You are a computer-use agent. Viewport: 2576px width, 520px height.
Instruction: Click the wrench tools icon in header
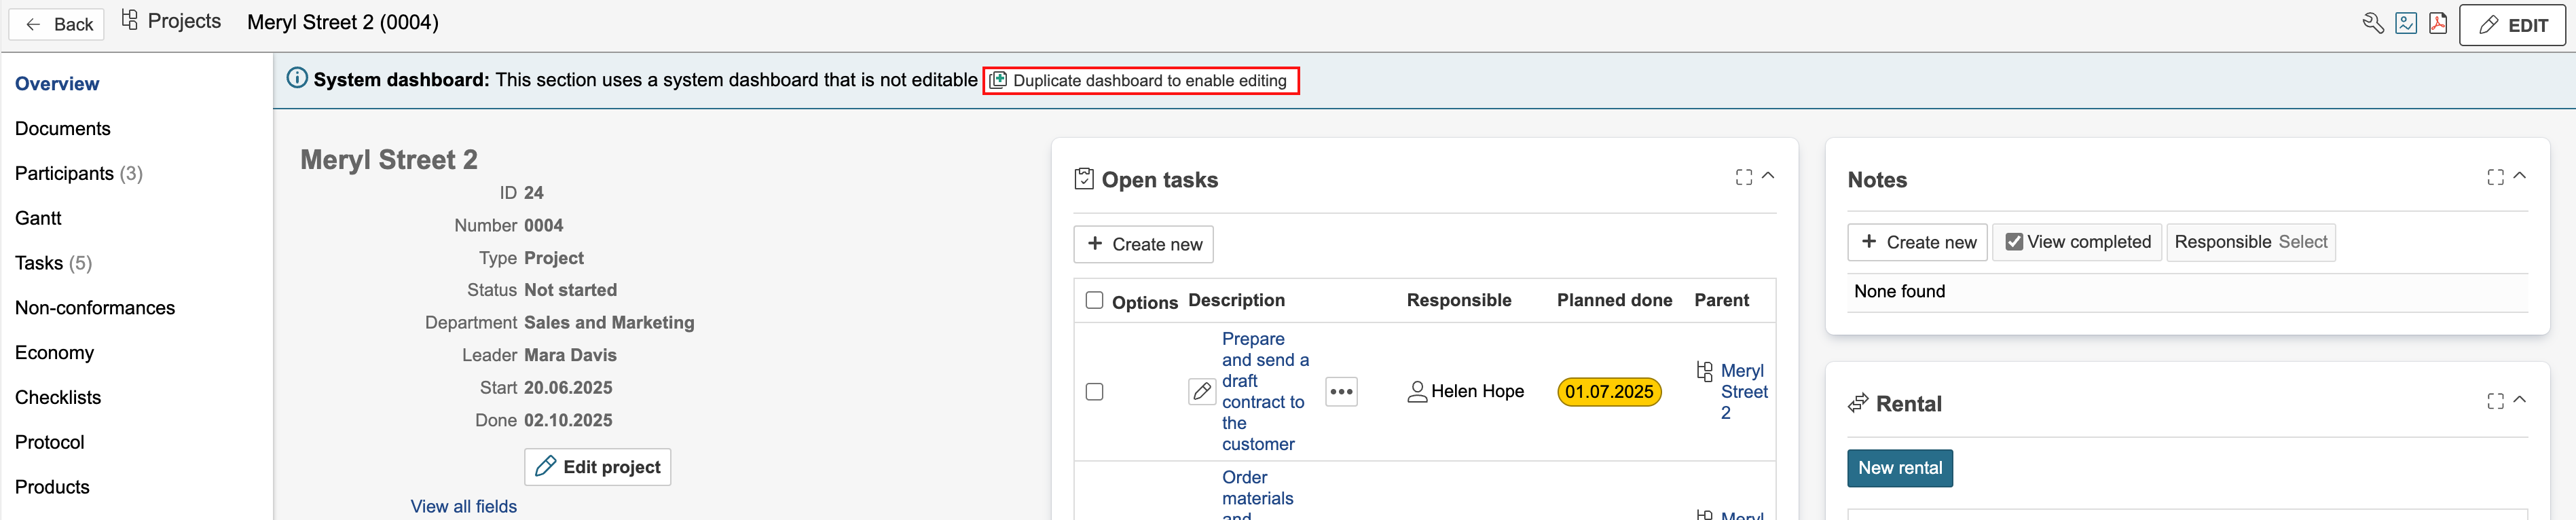coord(2372,24)
